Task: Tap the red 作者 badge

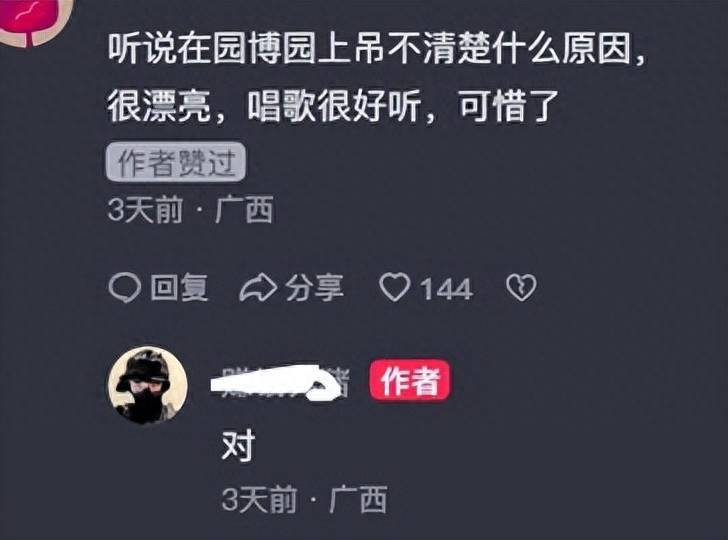Action: [x=410, y=380]
